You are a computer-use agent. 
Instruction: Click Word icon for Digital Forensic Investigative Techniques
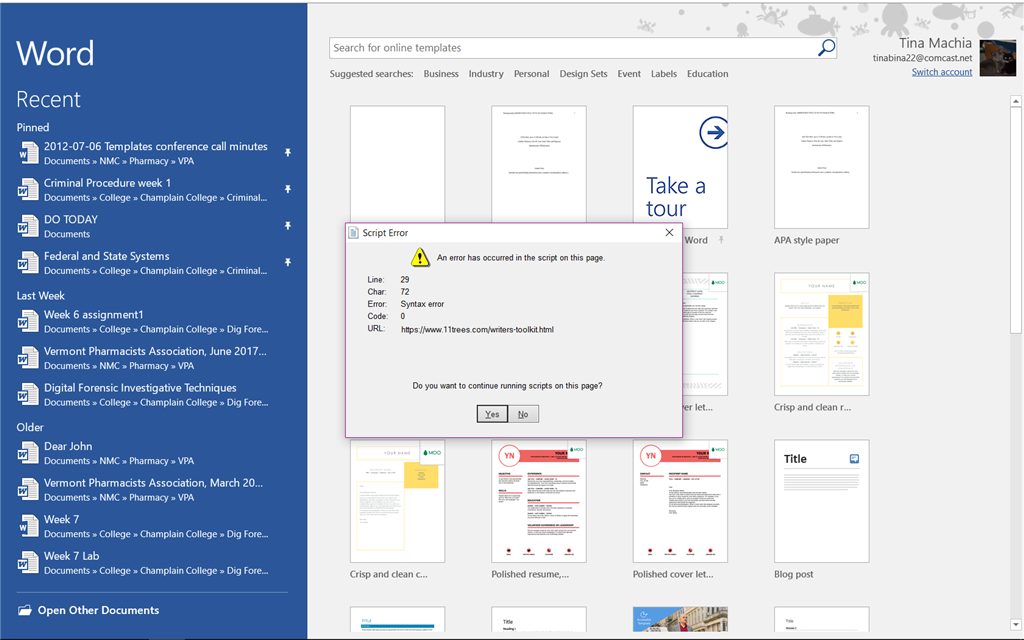click(x=27, y=394)
